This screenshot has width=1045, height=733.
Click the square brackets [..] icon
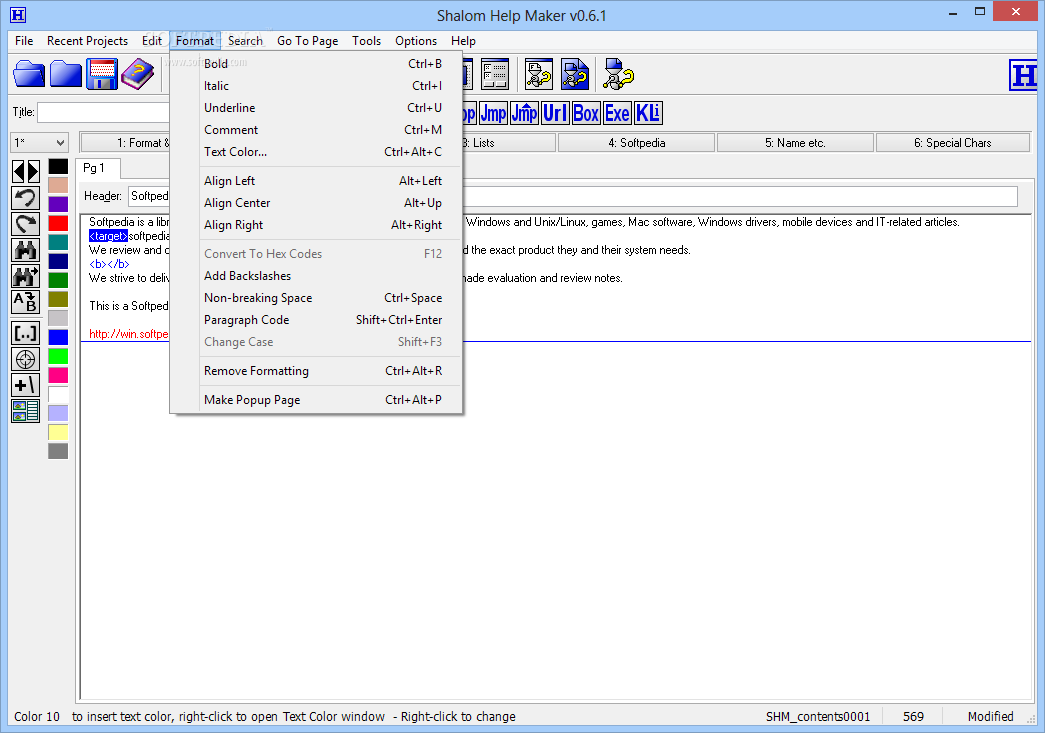point(25,333)
